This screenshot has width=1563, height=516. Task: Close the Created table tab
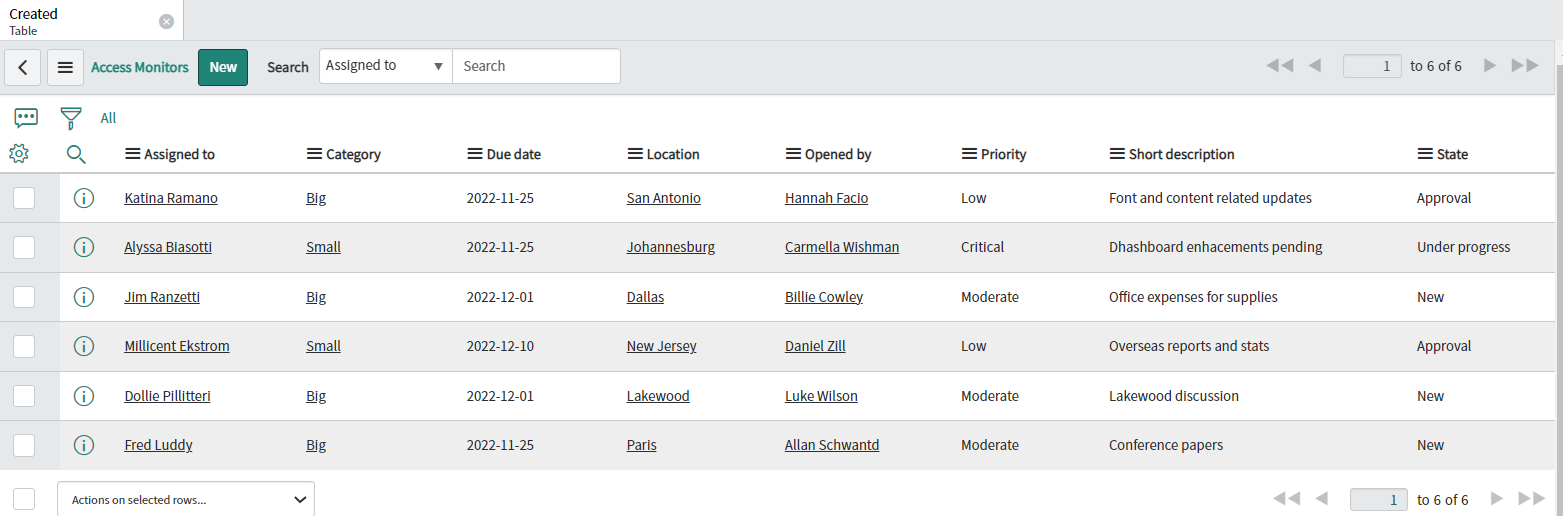click(166, 21)
